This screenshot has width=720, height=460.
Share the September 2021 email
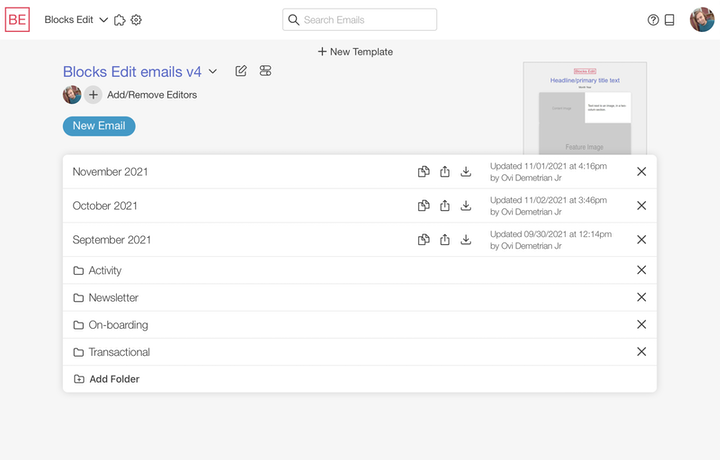444,240
